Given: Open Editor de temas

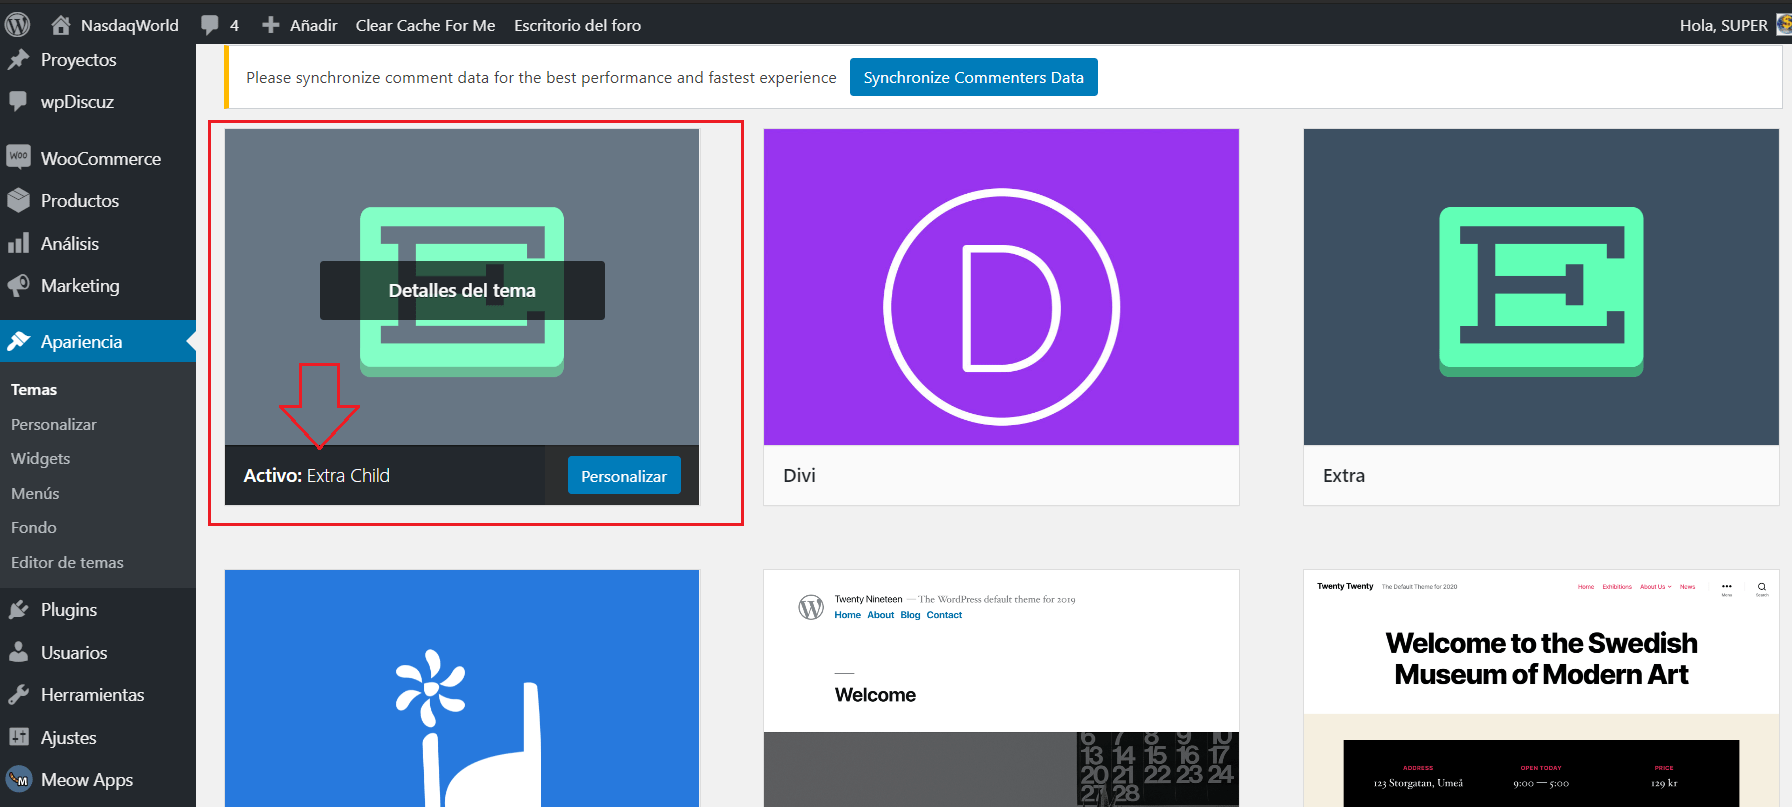Looking at the screenshot, I should [68, 562].
